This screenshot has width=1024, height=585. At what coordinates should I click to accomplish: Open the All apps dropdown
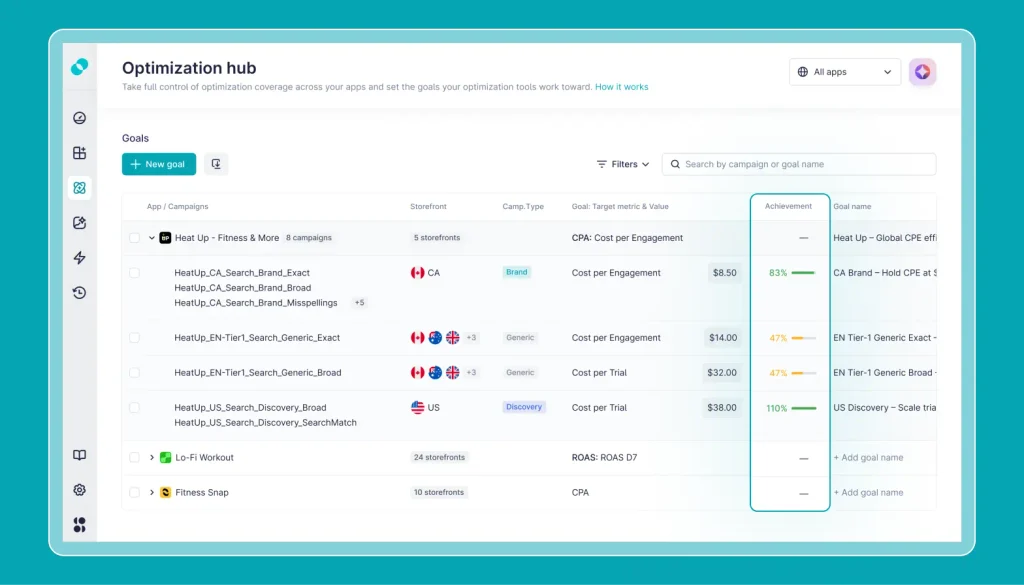(844, 72)
